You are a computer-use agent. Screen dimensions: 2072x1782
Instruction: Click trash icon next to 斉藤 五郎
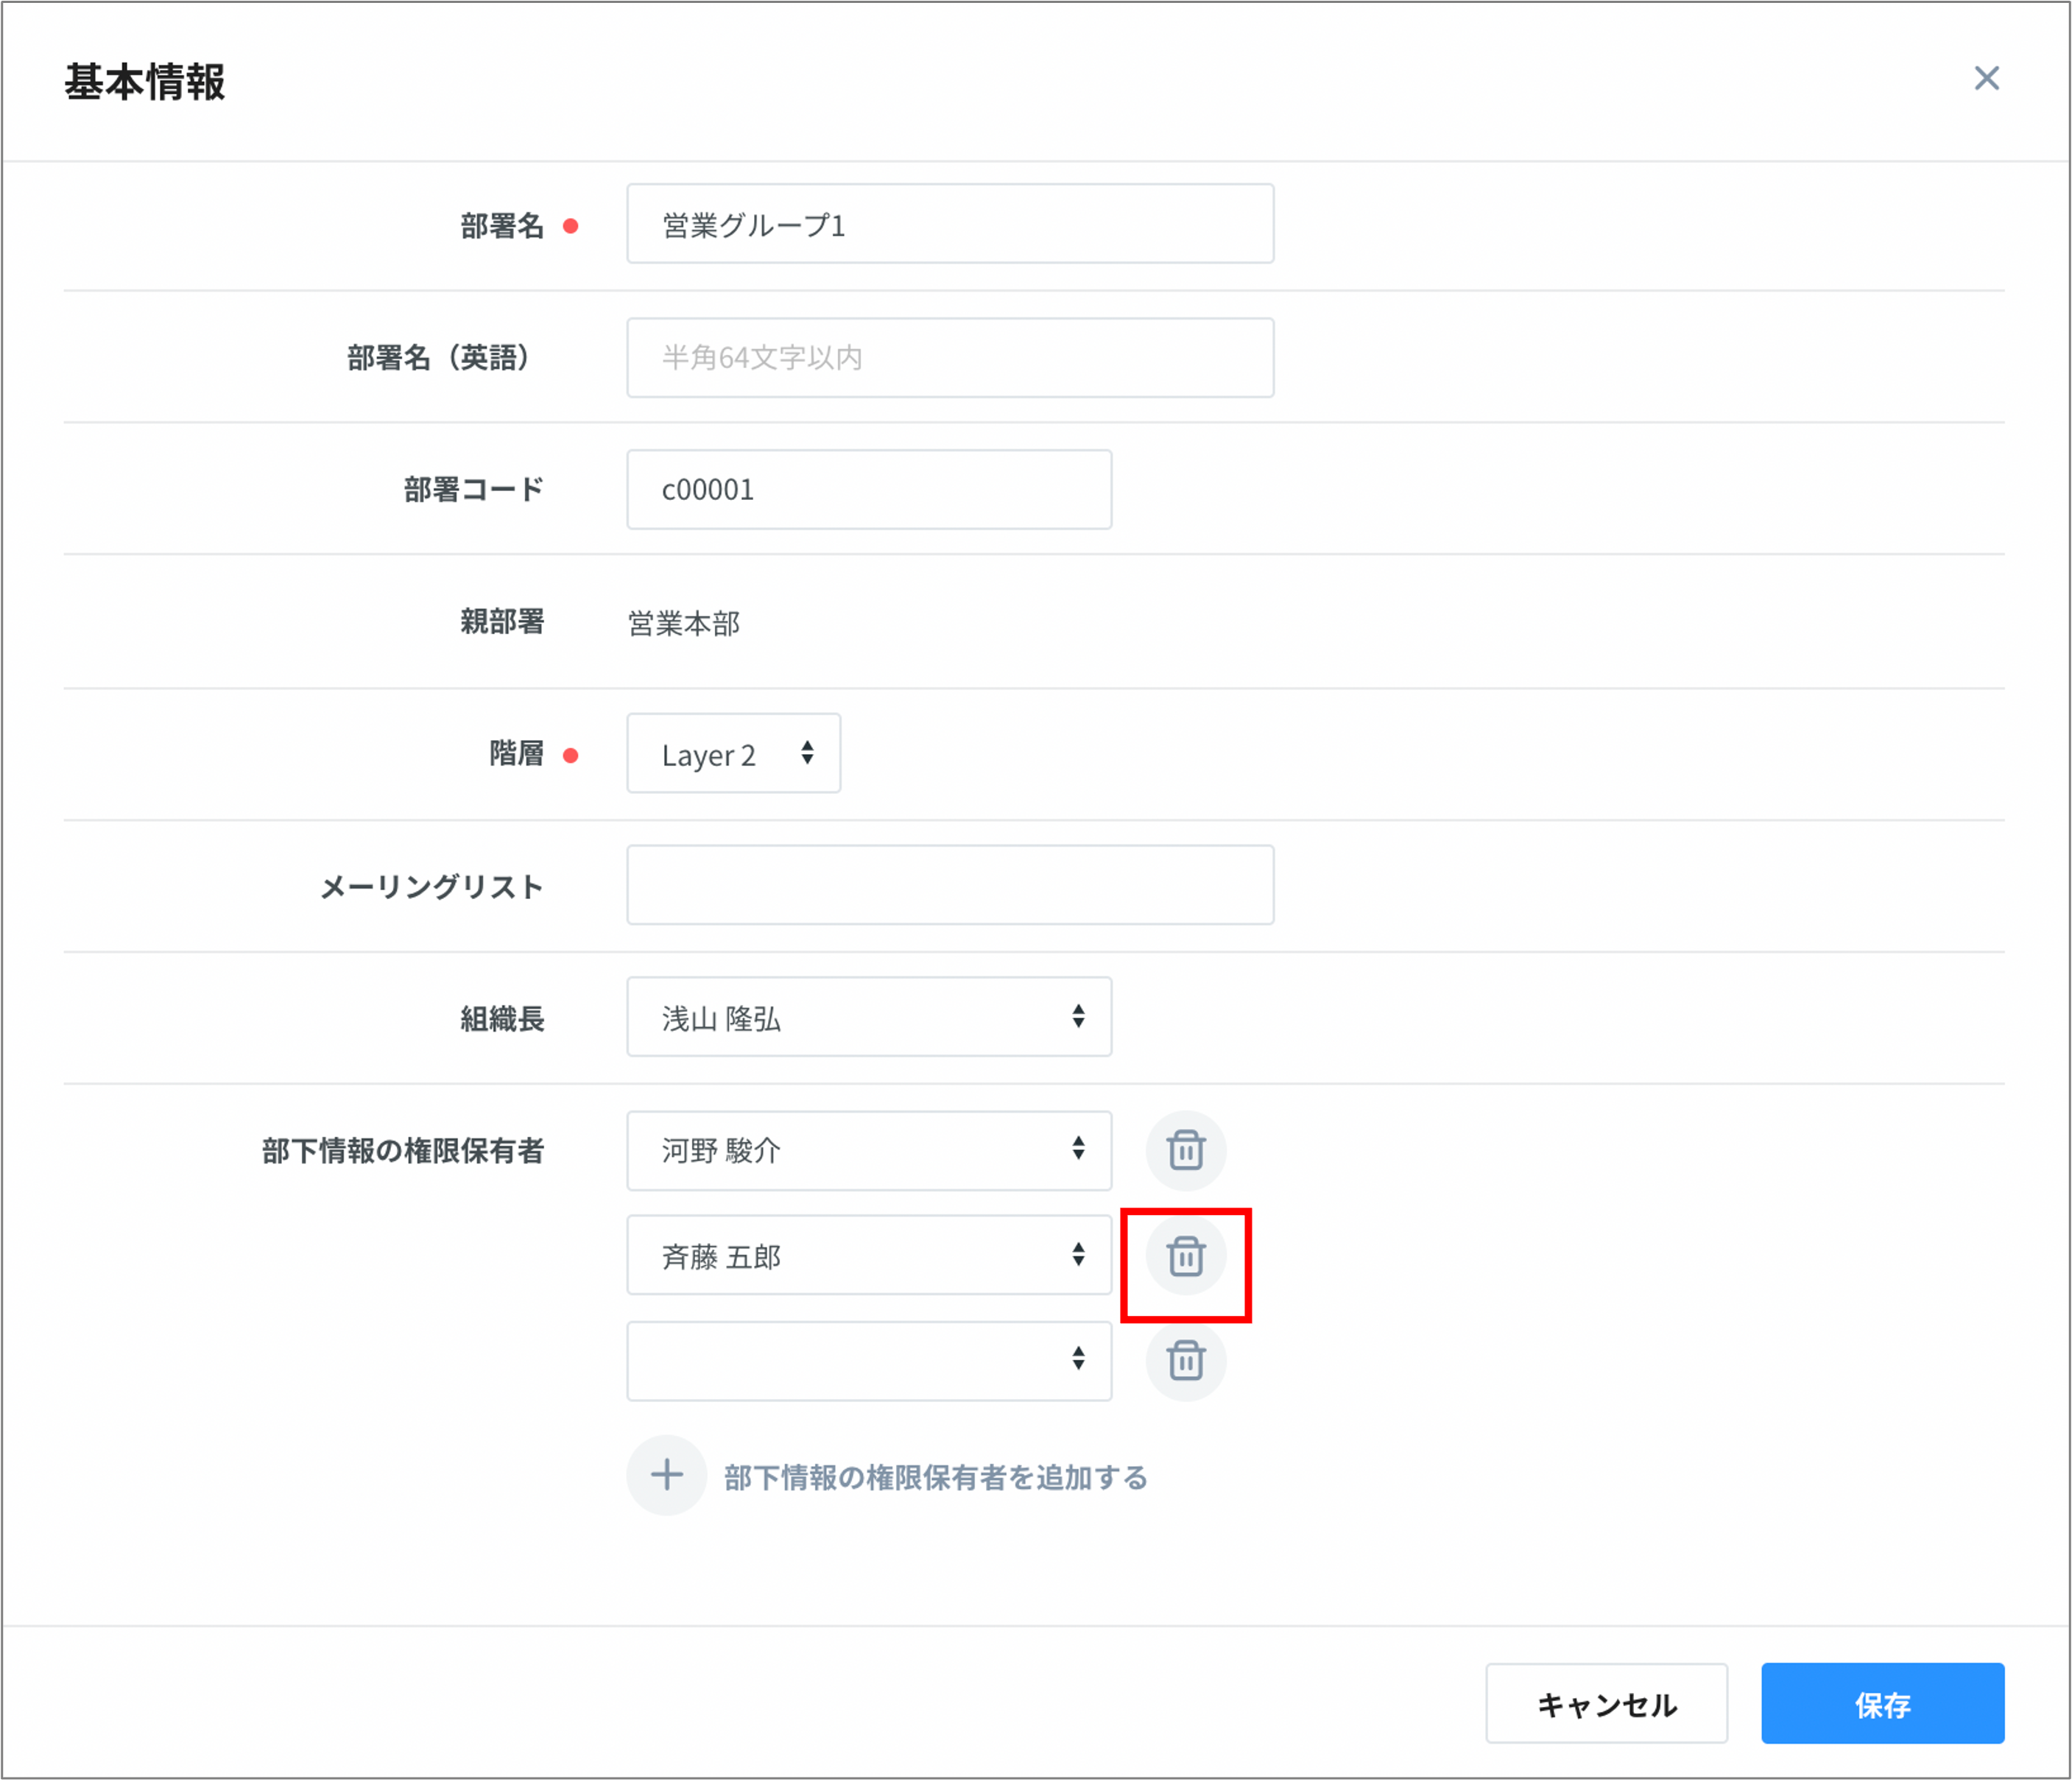coord(1185,1256)
